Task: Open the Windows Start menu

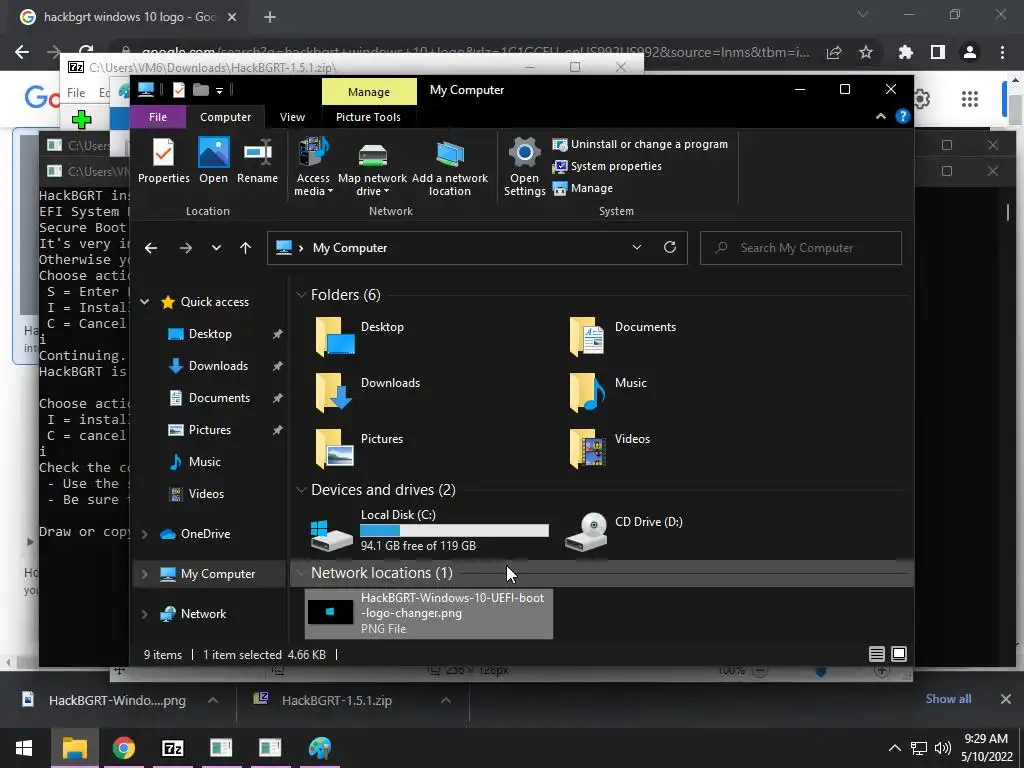Action: pos(24,748)
